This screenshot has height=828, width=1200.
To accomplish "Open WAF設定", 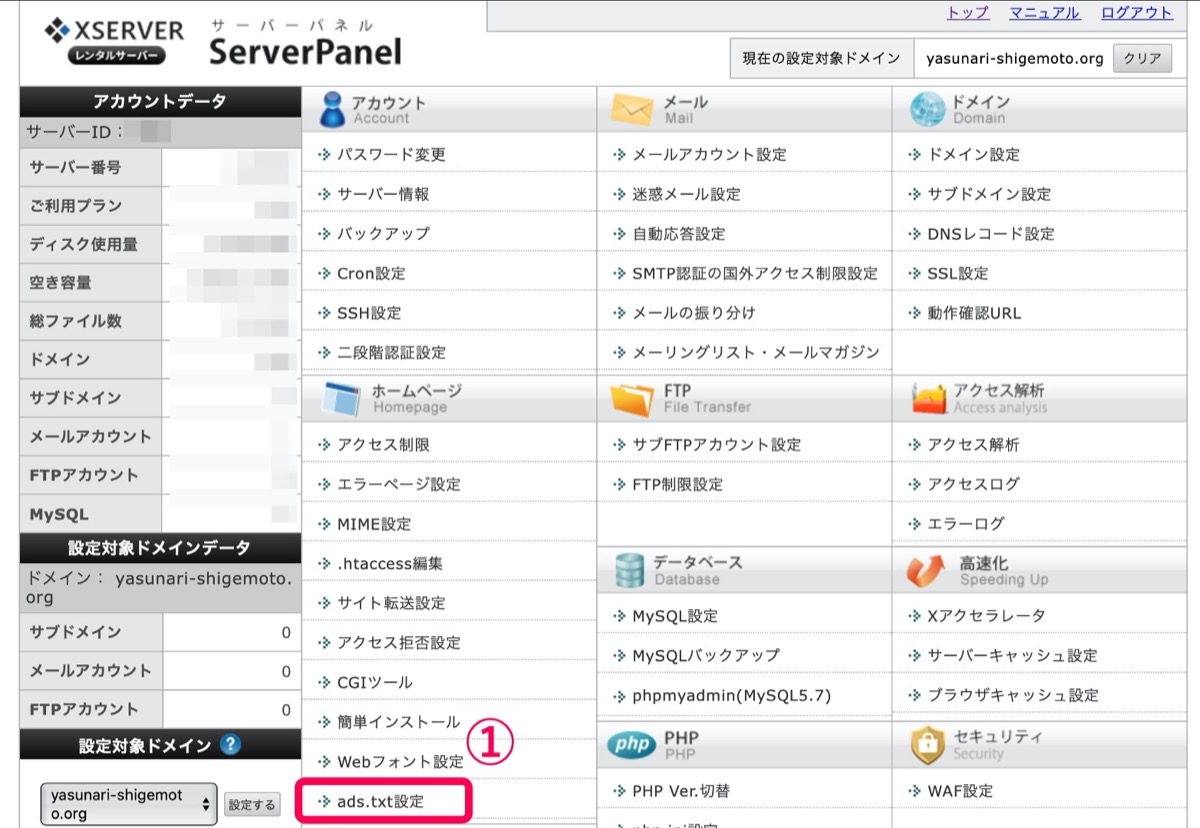I will (960, 791).
